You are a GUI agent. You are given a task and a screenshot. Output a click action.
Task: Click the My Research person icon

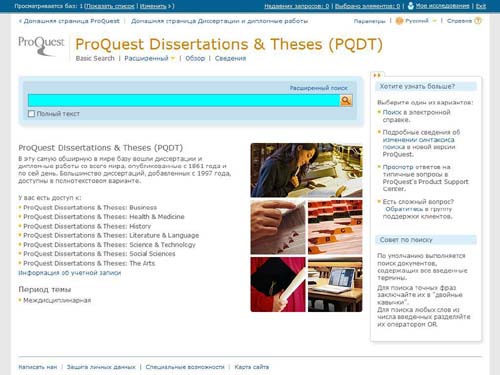point(411,6)
